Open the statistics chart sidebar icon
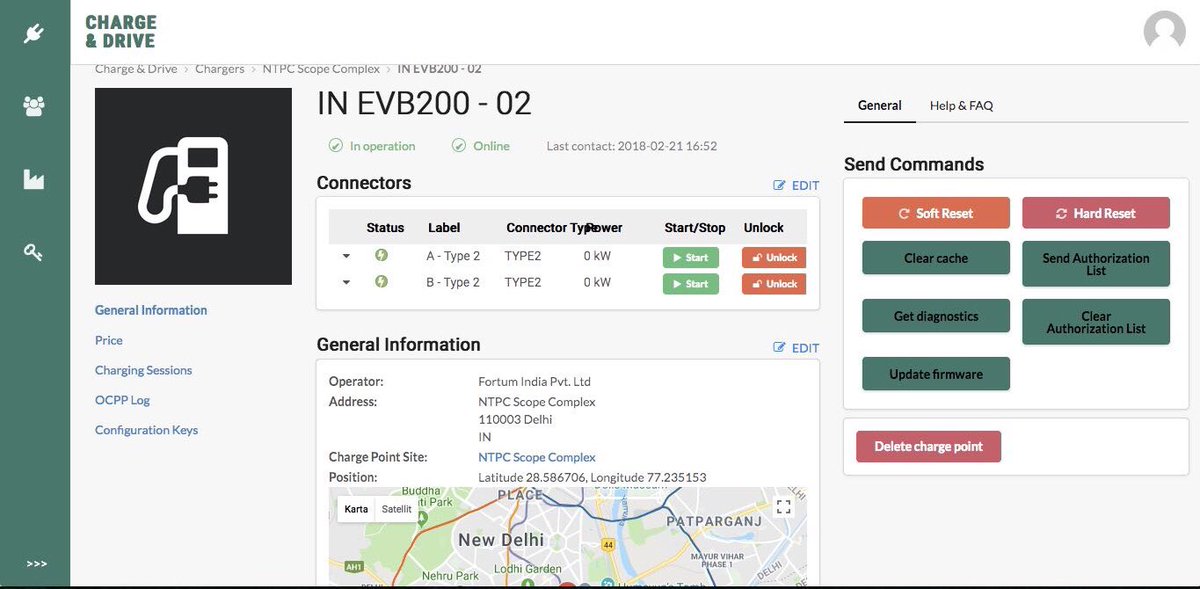This screenshot has height=589, width=1200. [34, 179]
